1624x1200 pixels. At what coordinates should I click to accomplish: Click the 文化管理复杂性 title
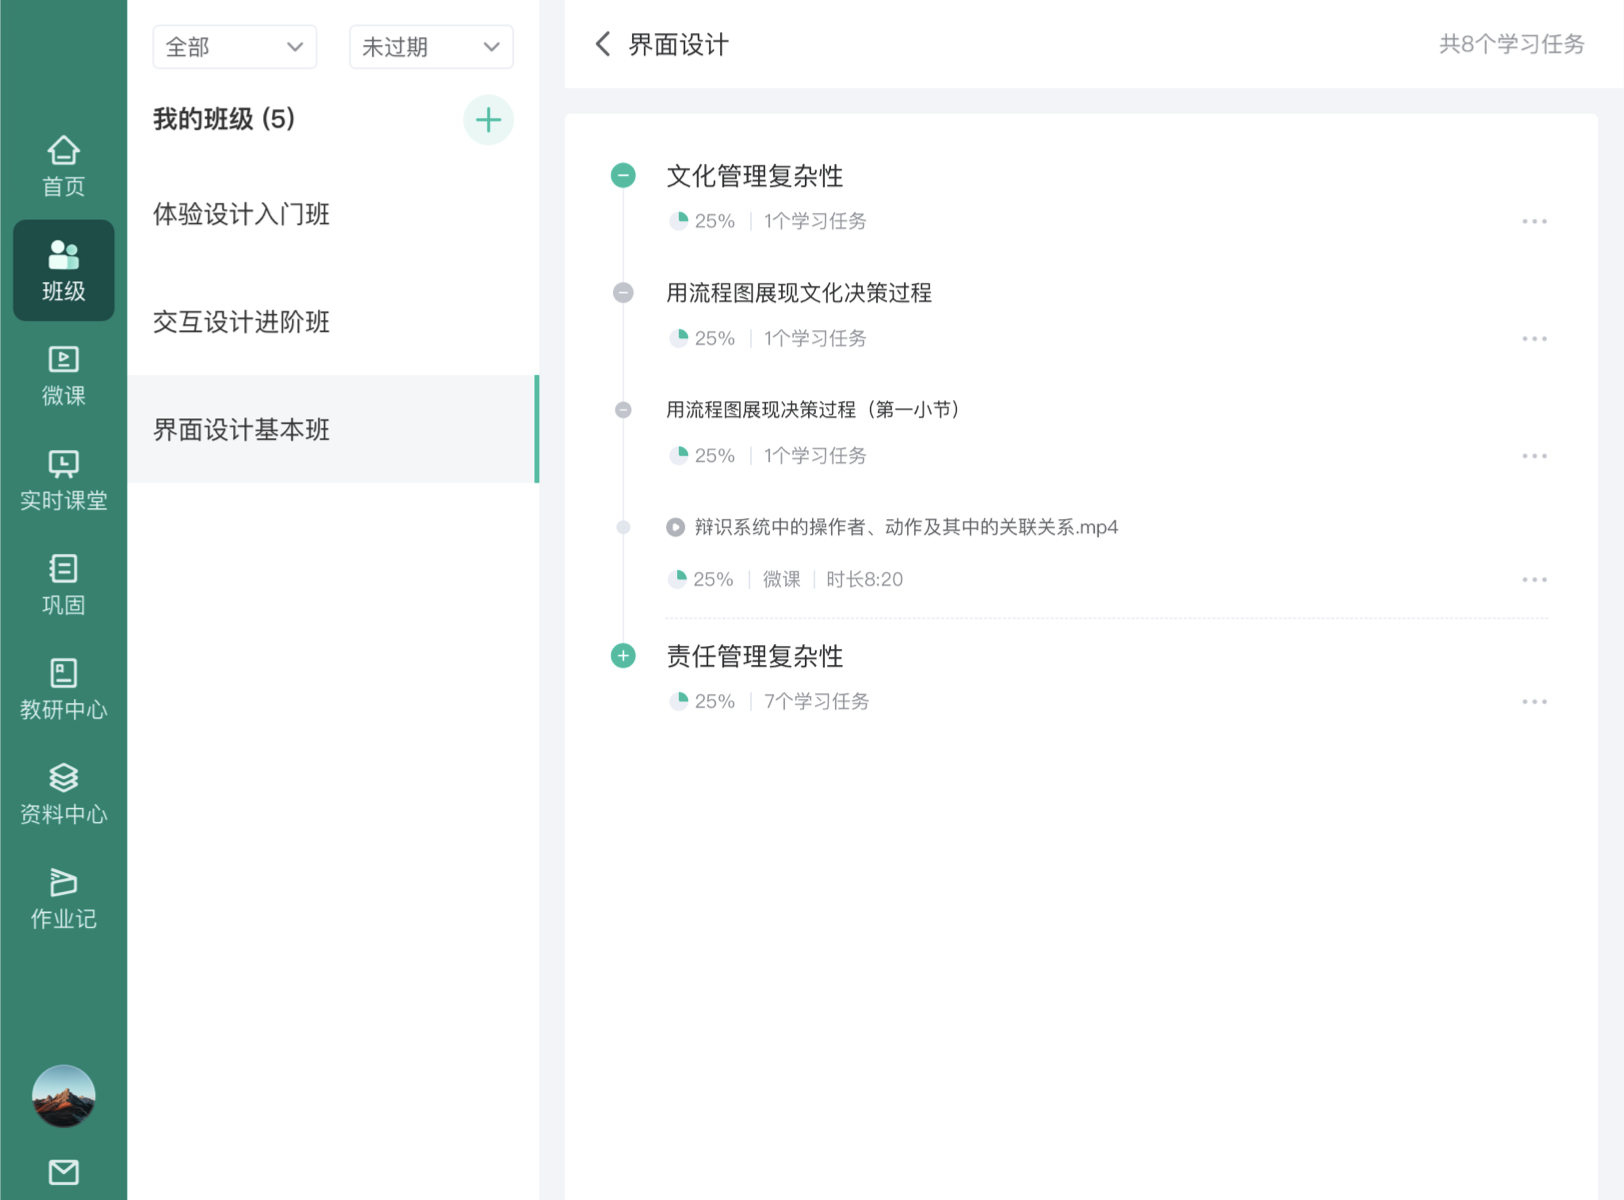coord(755,176)
